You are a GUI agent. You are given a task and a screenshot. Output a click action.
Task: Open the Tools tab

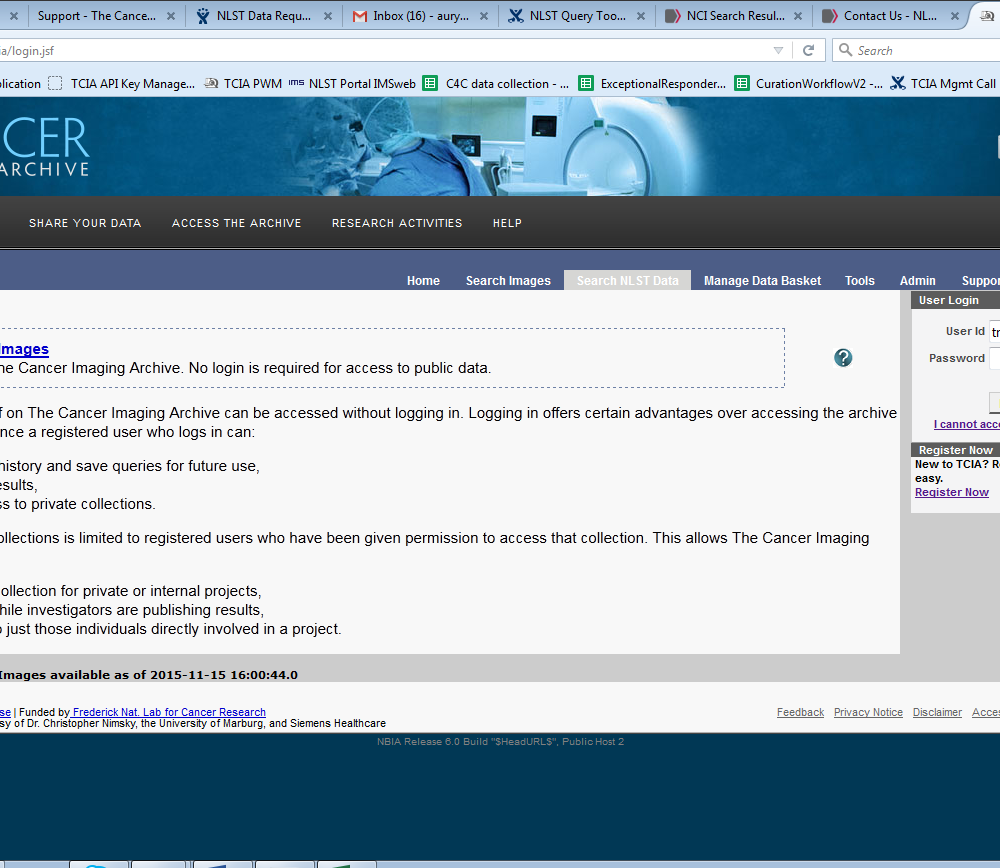point(860,281)
